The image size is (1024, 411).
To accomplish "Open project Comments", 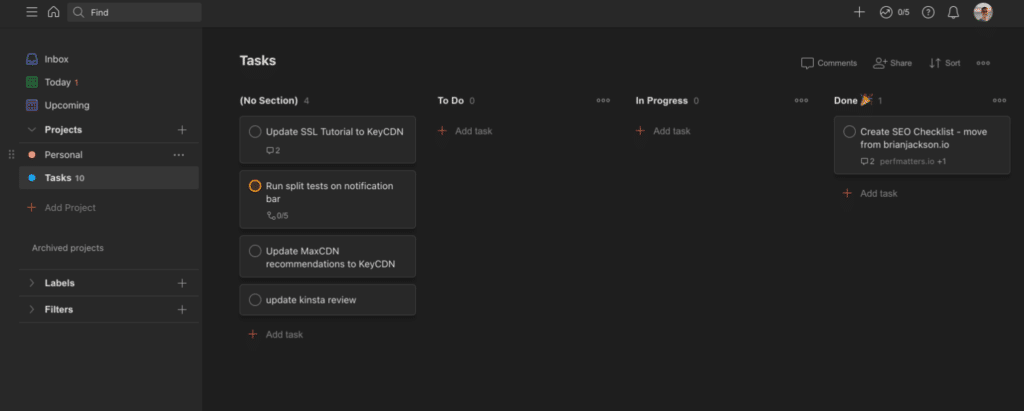I will [829, 63].
